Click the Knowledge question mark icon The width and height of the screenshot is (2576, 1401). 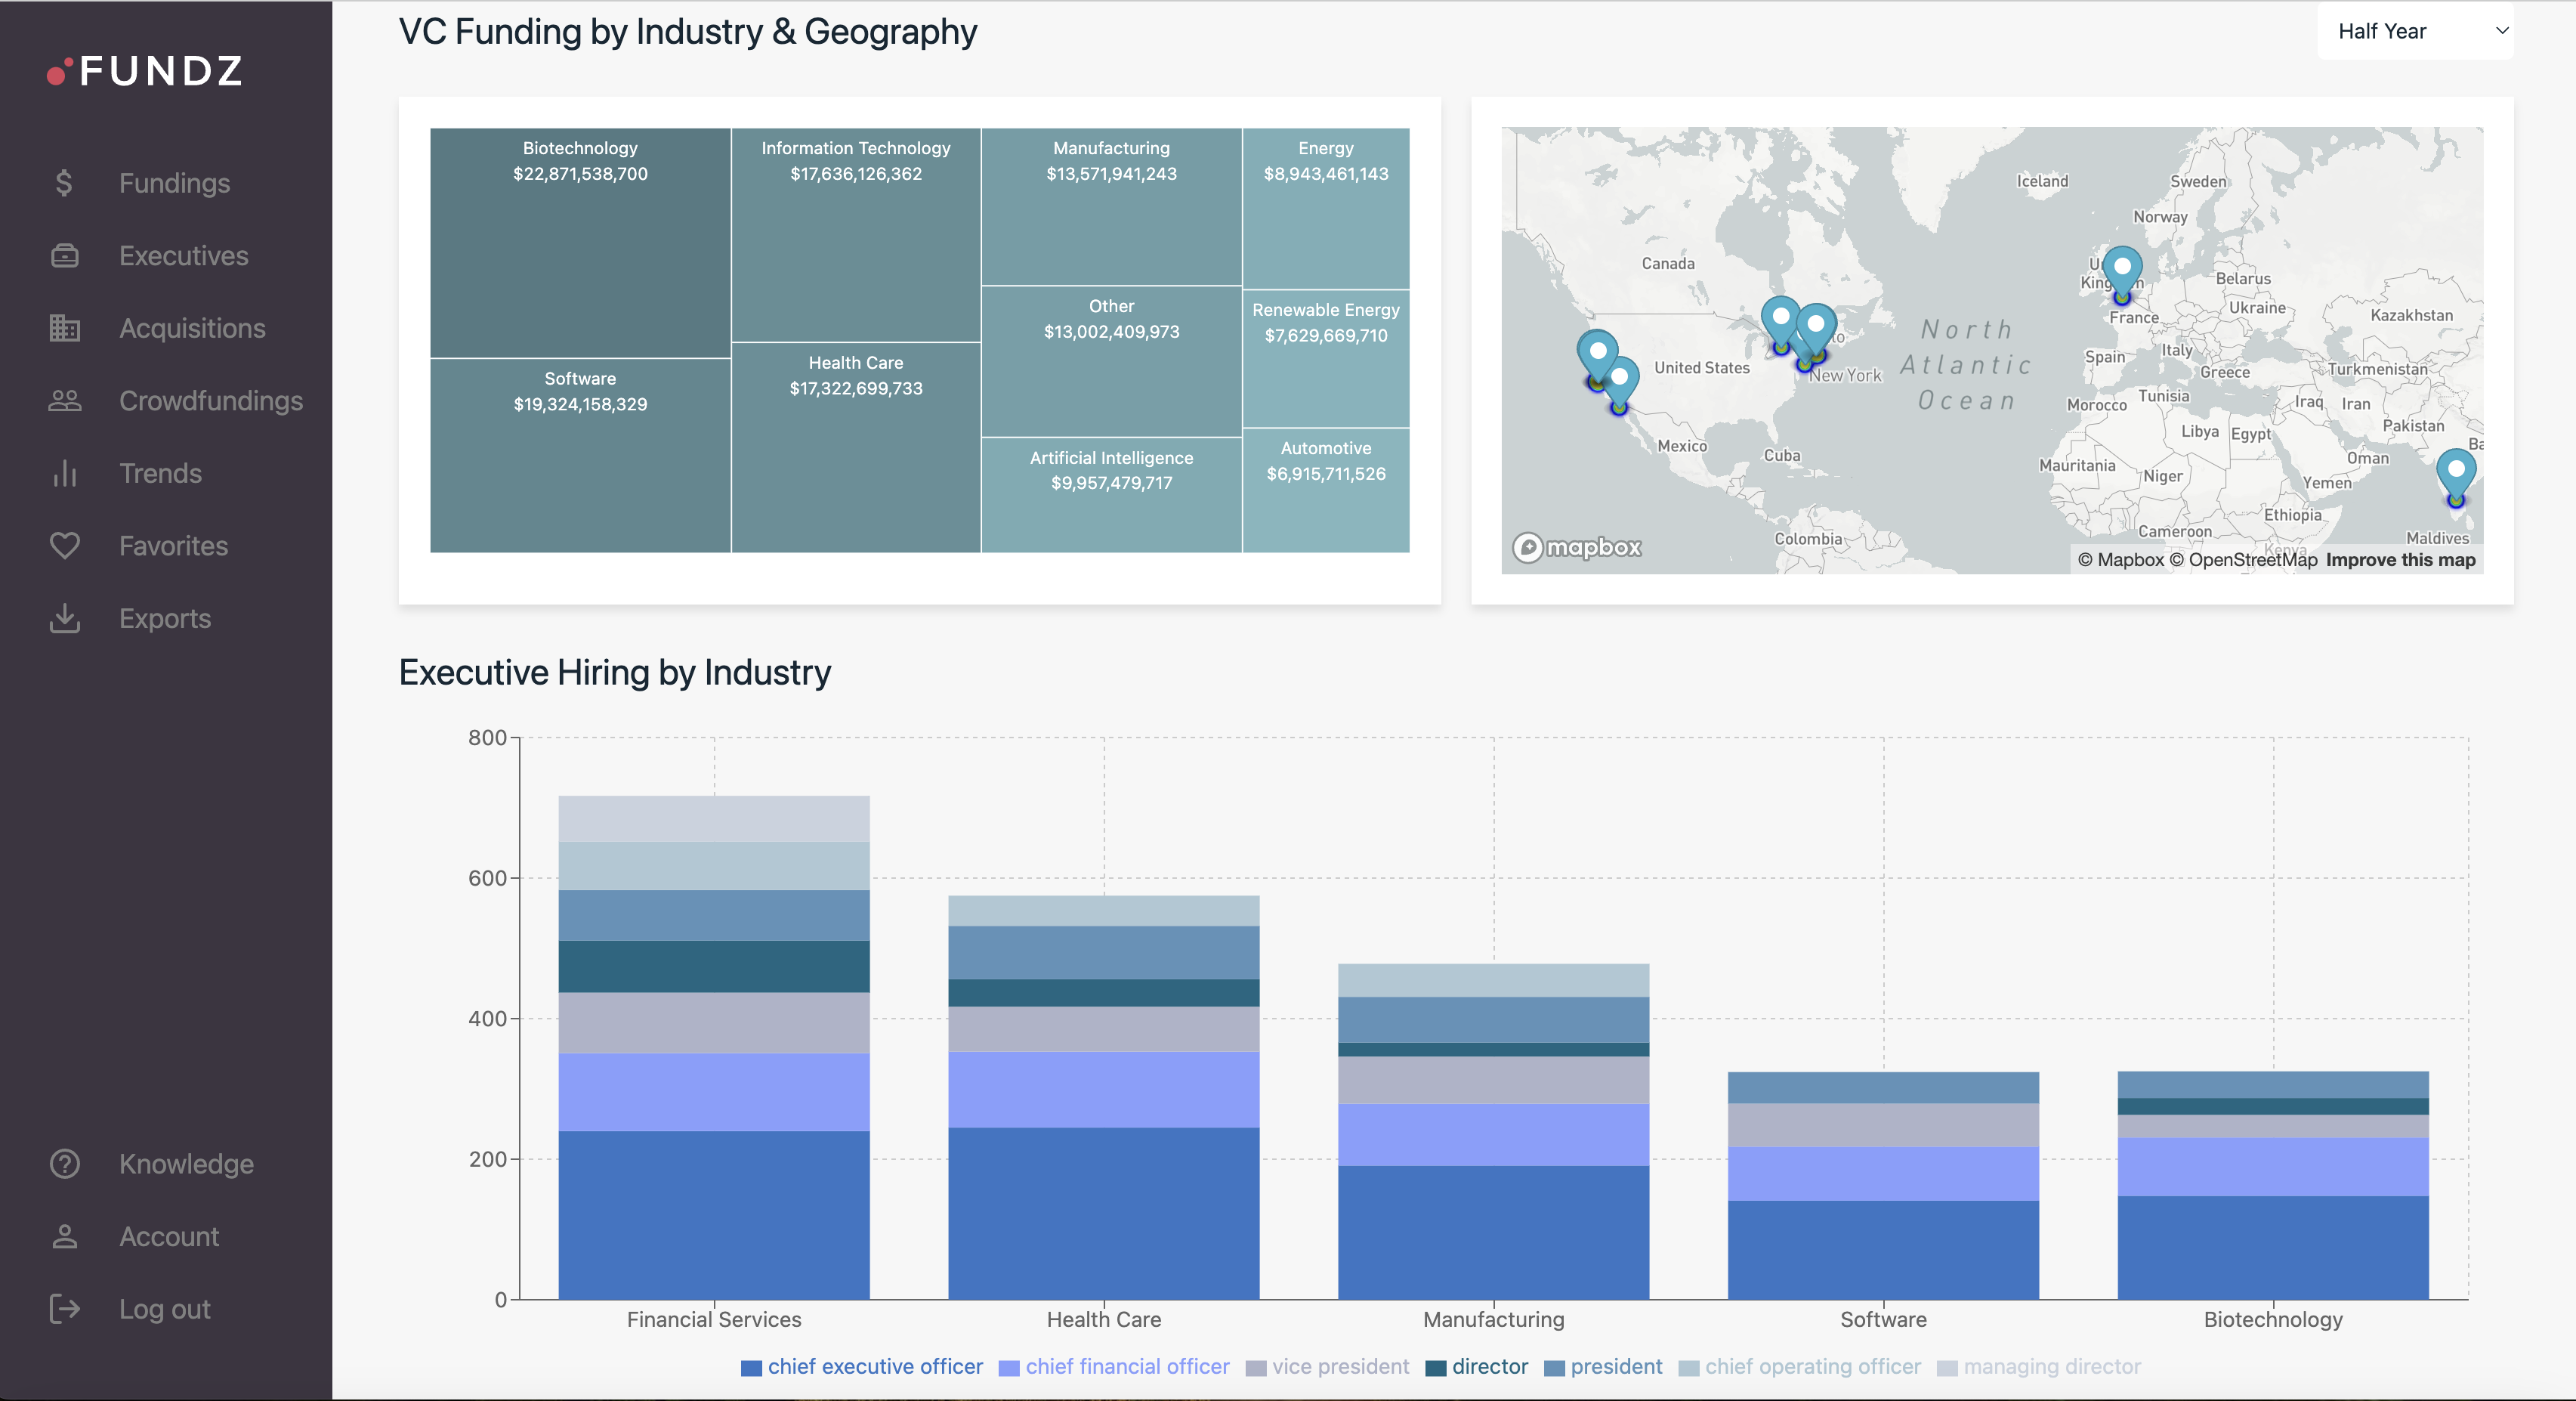(x=63, y=1164)
